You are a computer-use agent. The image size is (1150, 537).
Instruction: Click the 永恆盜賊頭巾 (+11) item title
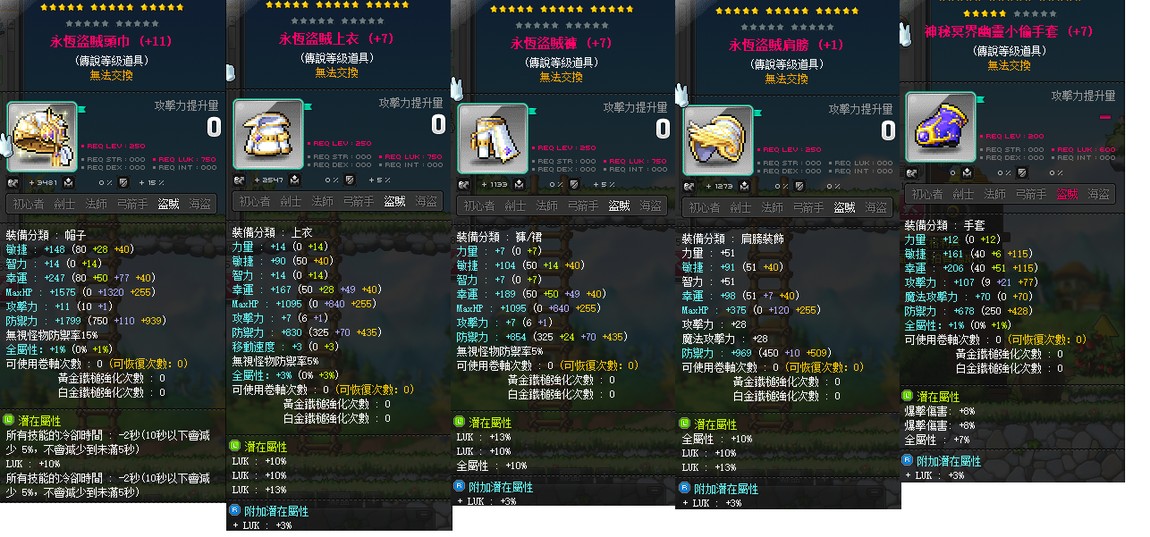109,42
